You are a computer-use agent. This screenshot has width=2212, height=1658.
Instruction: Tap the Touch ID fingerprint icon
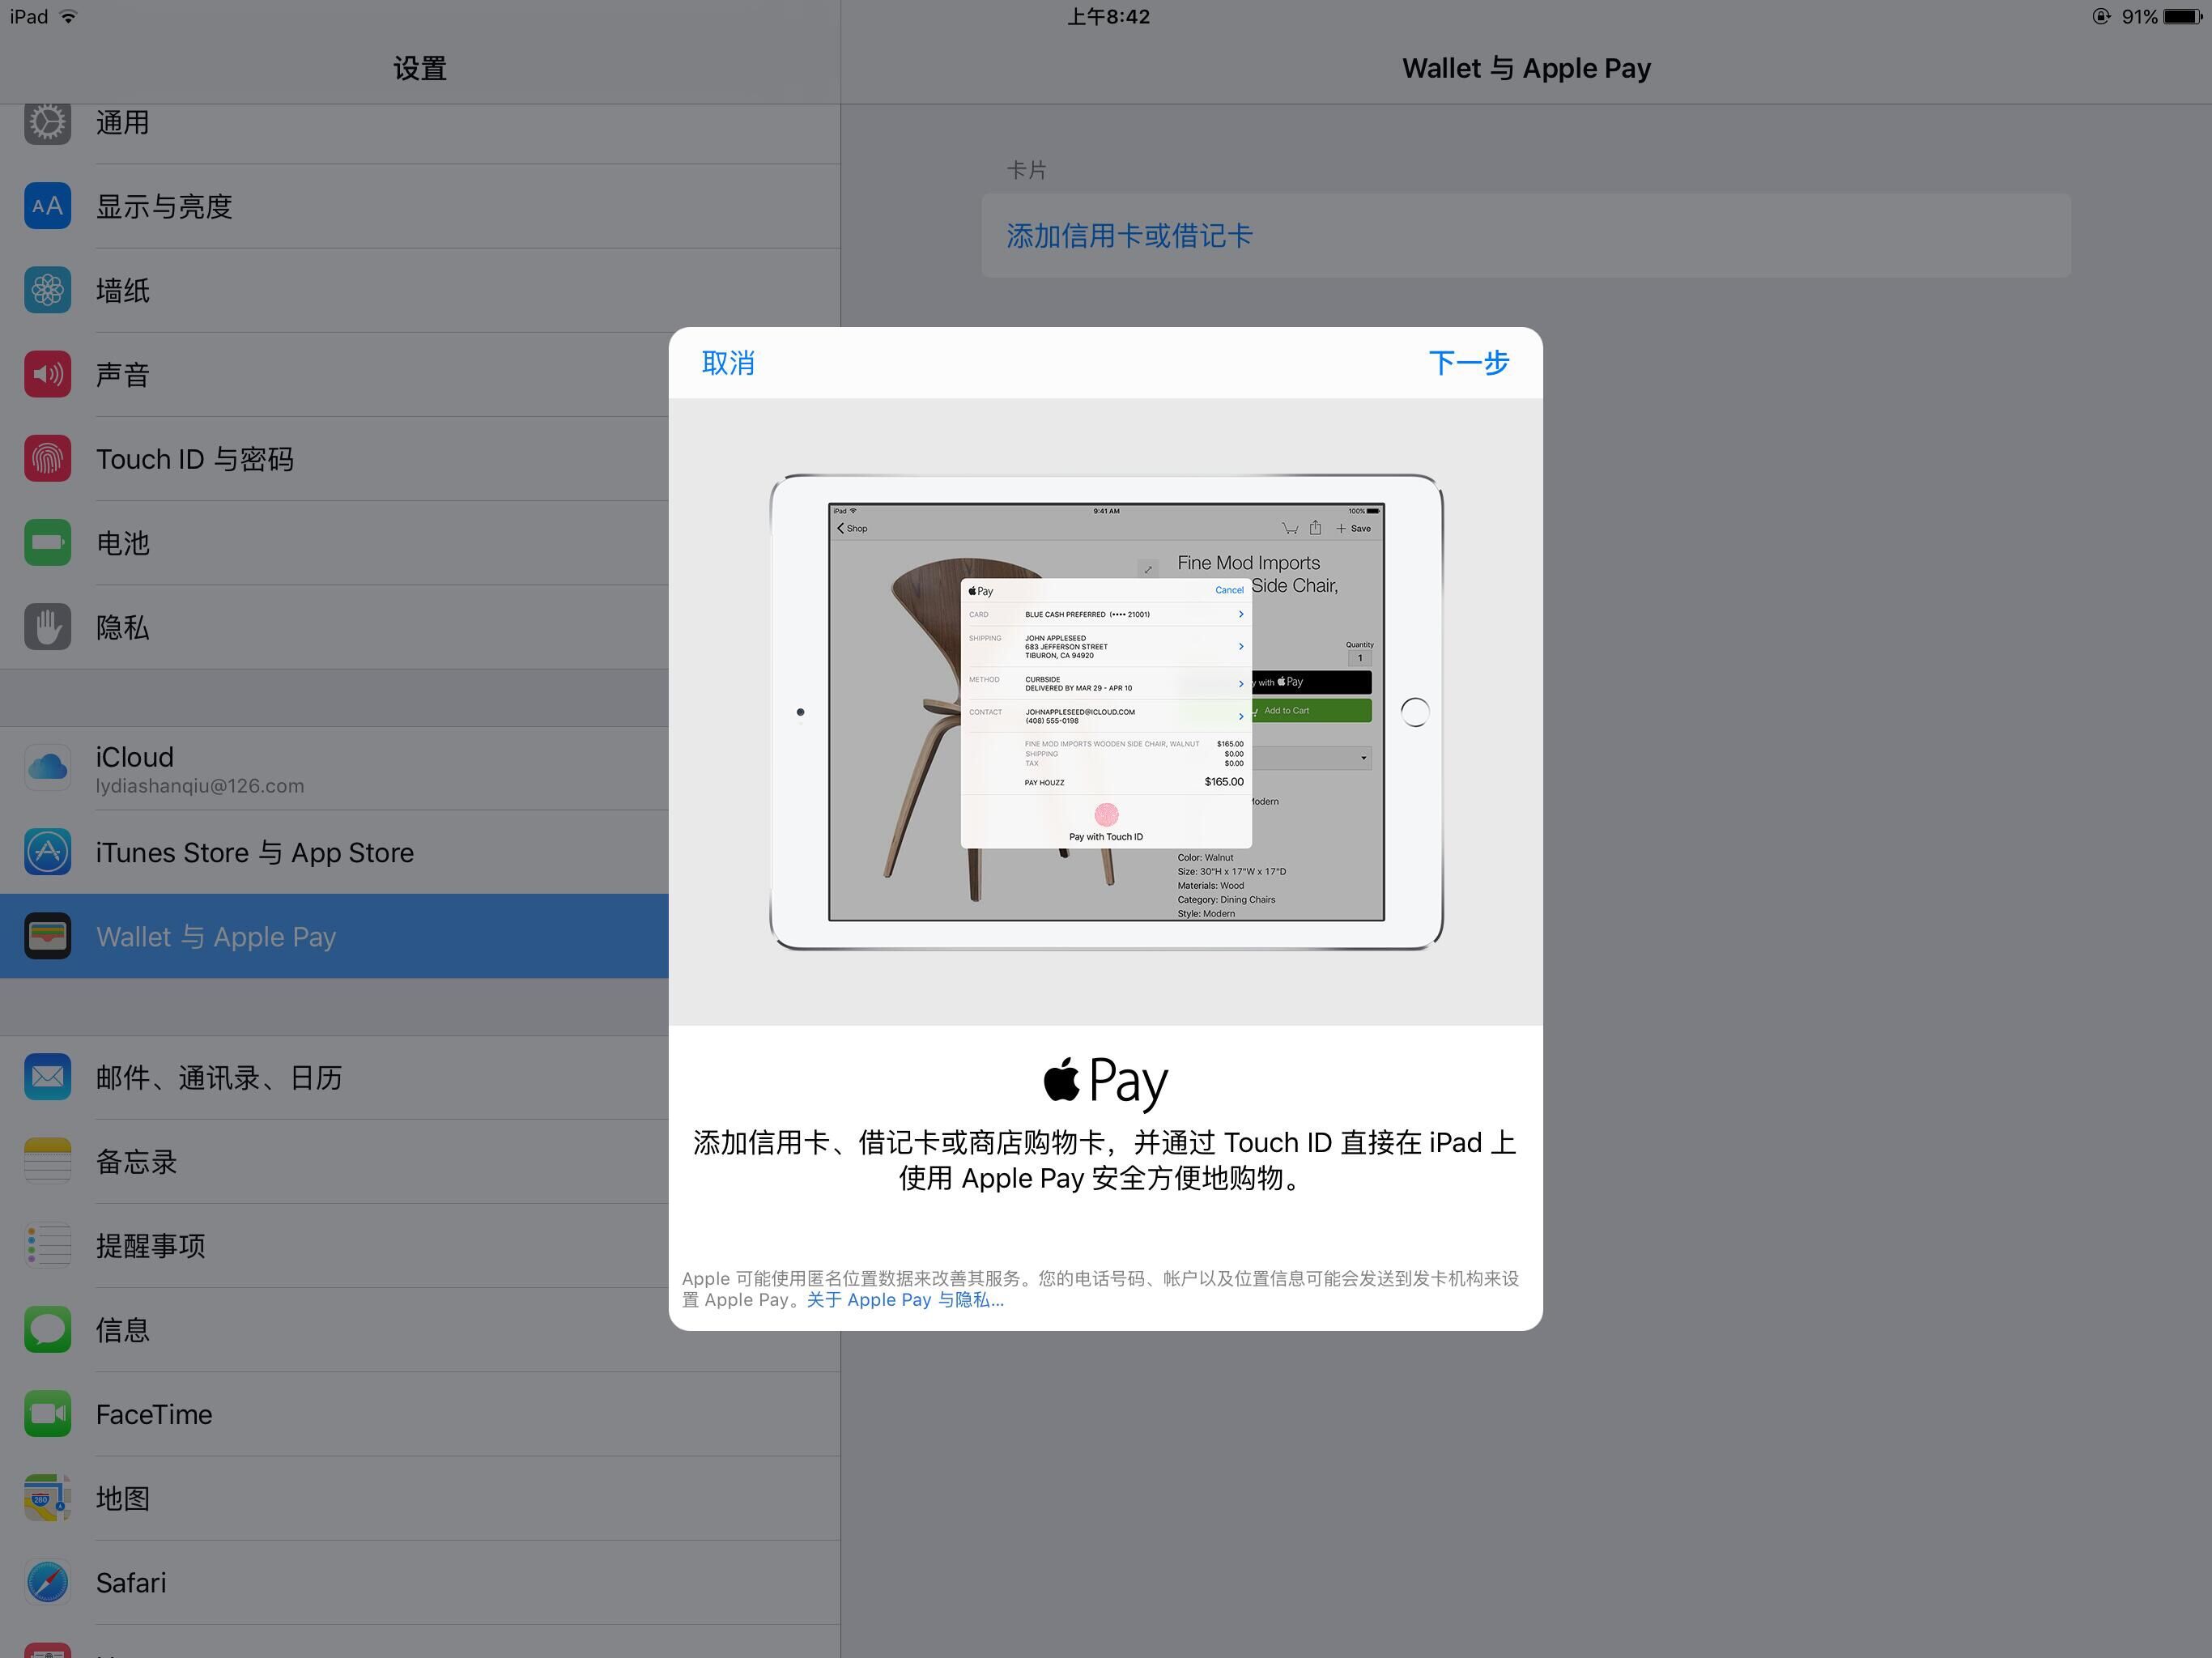[47, 458]
